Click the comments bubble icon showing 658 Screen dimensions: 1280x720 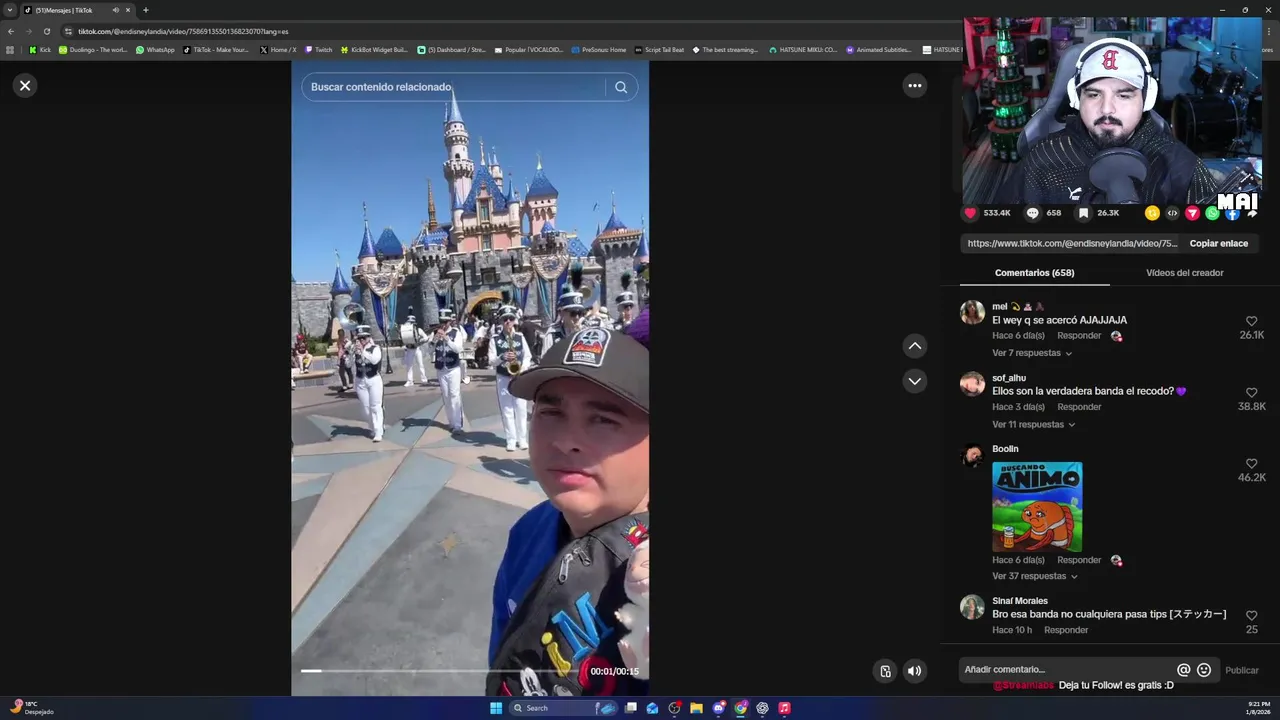(1033, 213)
